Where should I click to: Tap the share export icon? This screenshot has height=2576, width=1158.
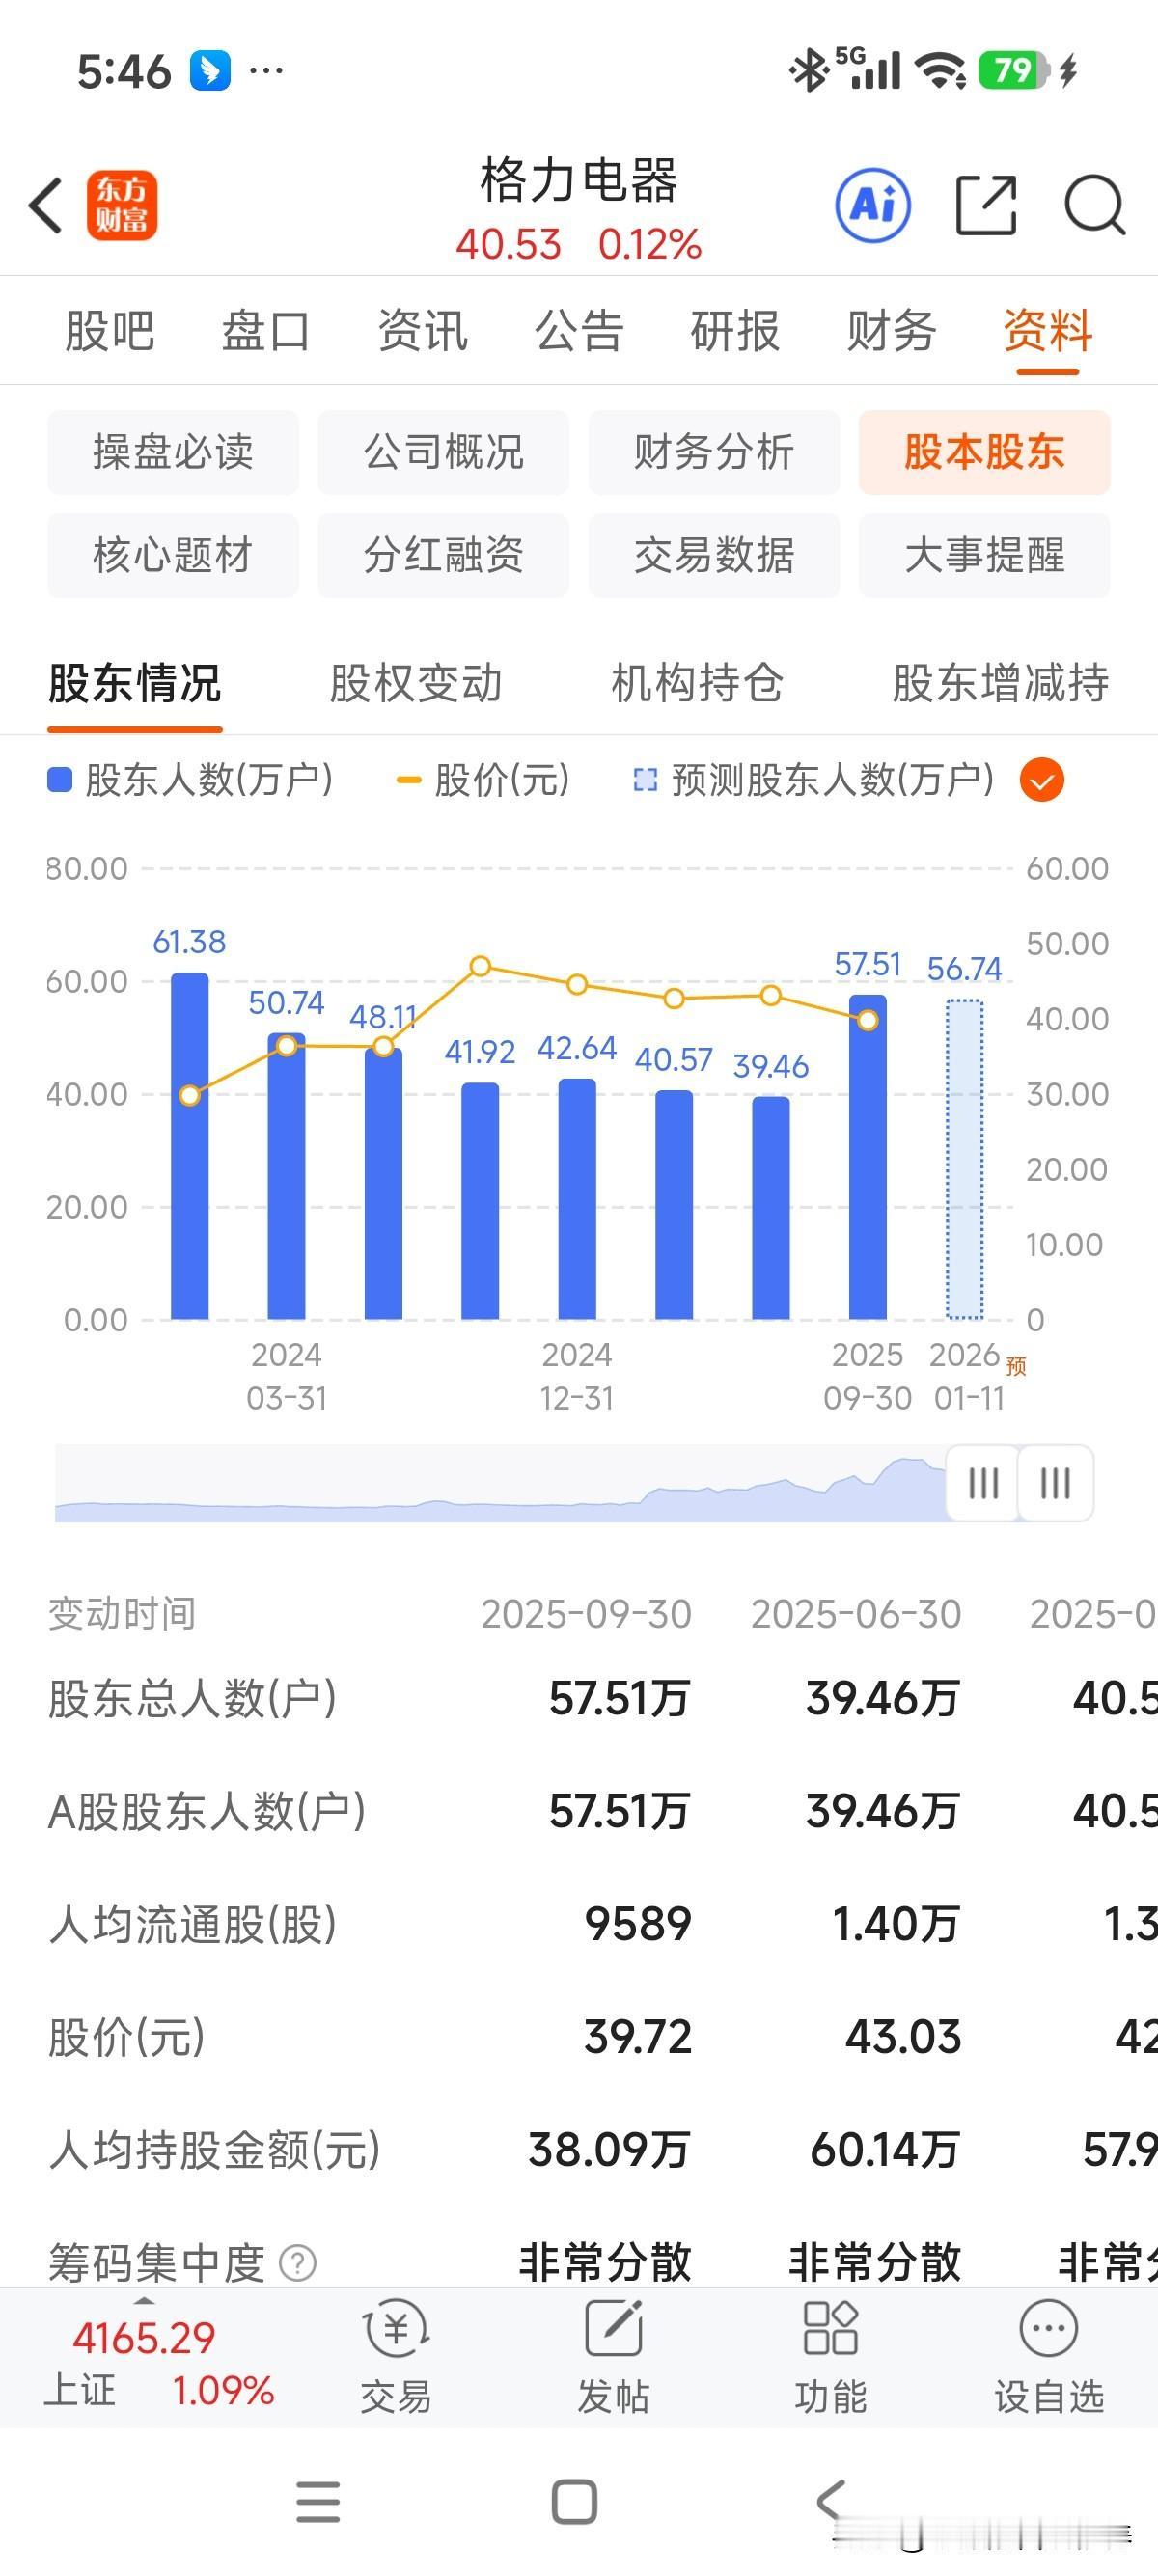point(986,205)
